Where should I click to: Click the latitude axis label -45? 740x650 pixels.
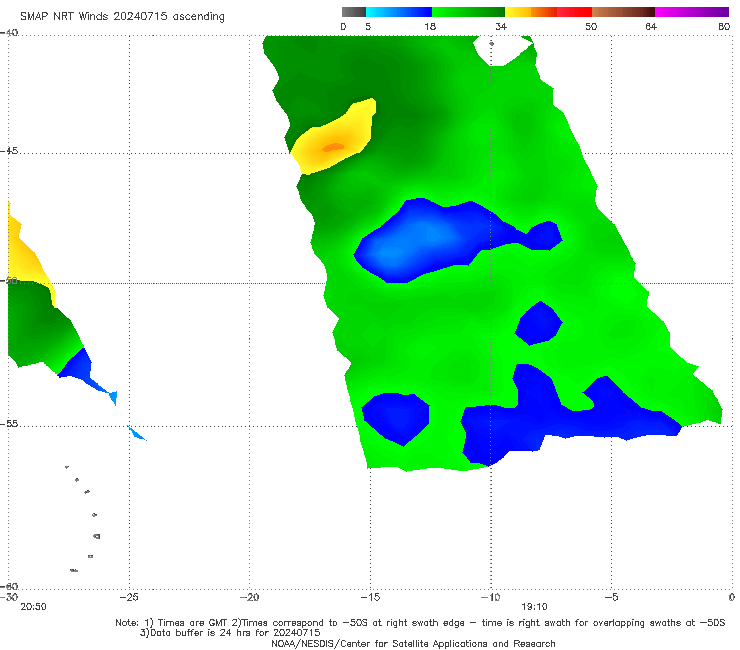pyautogui.click(x=9, y=151)
